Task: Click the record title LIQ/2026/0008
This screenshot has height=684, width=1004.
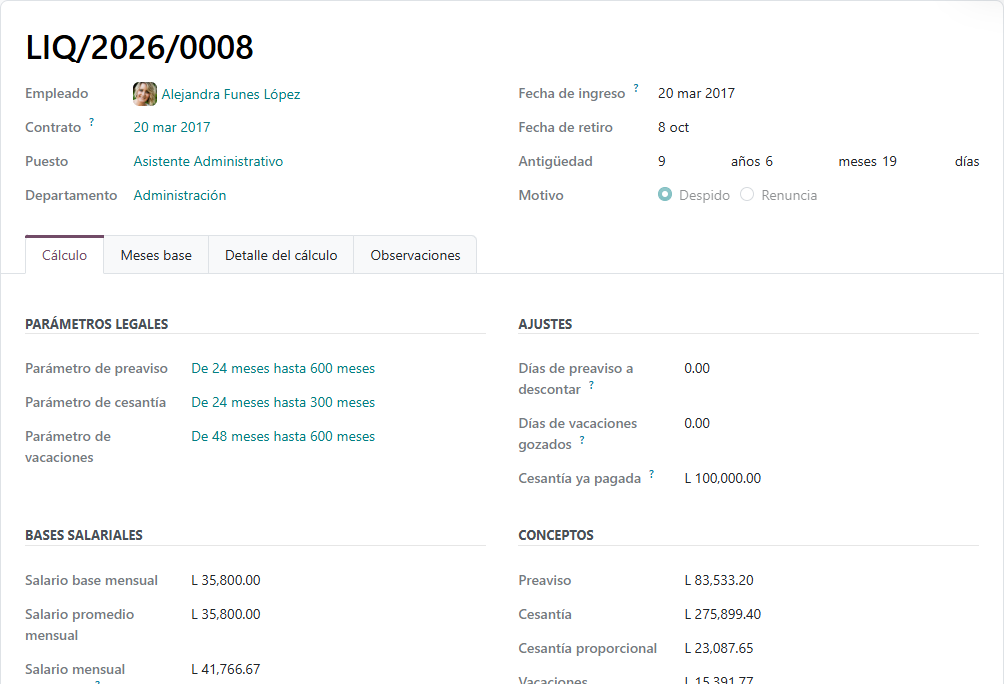Action: pyautogui.click(x=140, y=47)
